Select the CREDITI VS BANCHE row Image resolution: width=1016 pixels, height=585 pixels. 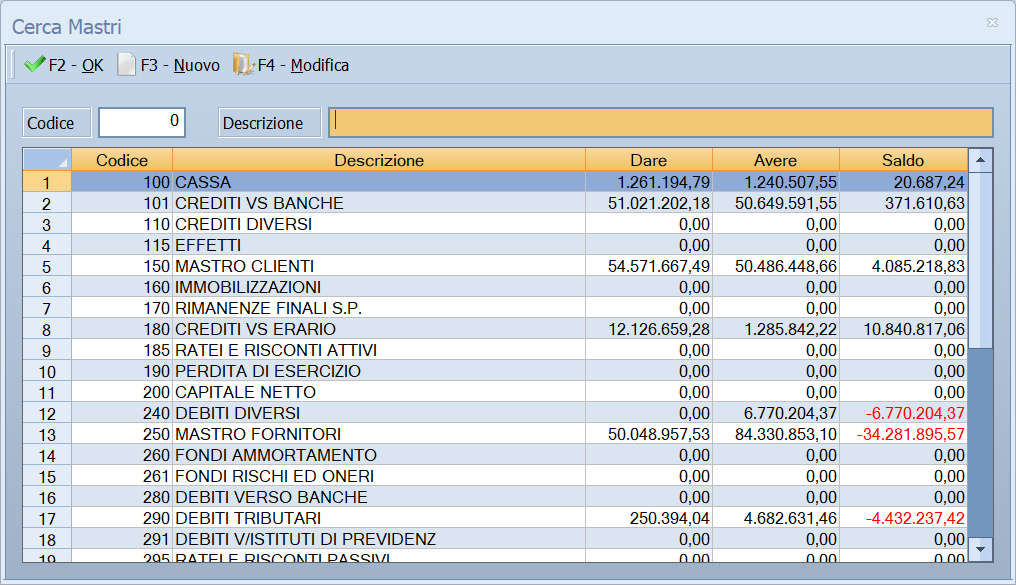(x=495, y=203)
